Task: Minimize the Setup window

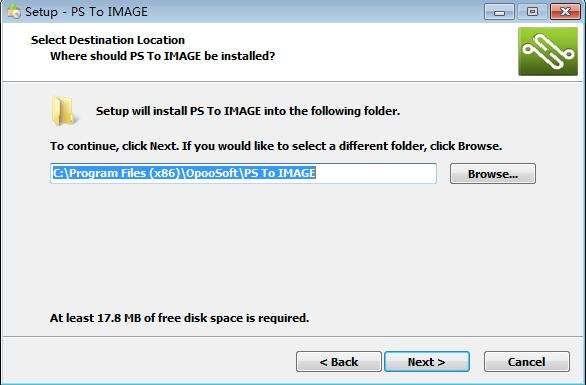Action: [499, 12]
